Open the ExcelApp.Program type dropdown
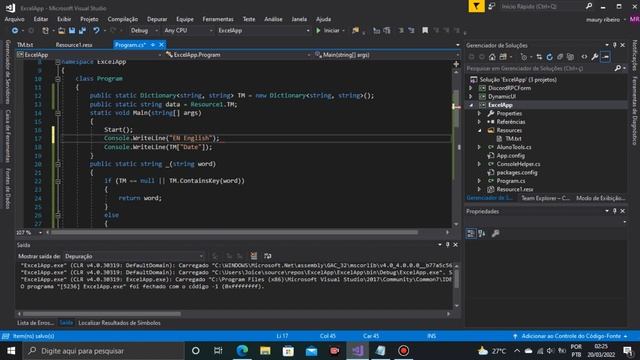The height and width of the screenshot is (360, 640). [237, 55]
